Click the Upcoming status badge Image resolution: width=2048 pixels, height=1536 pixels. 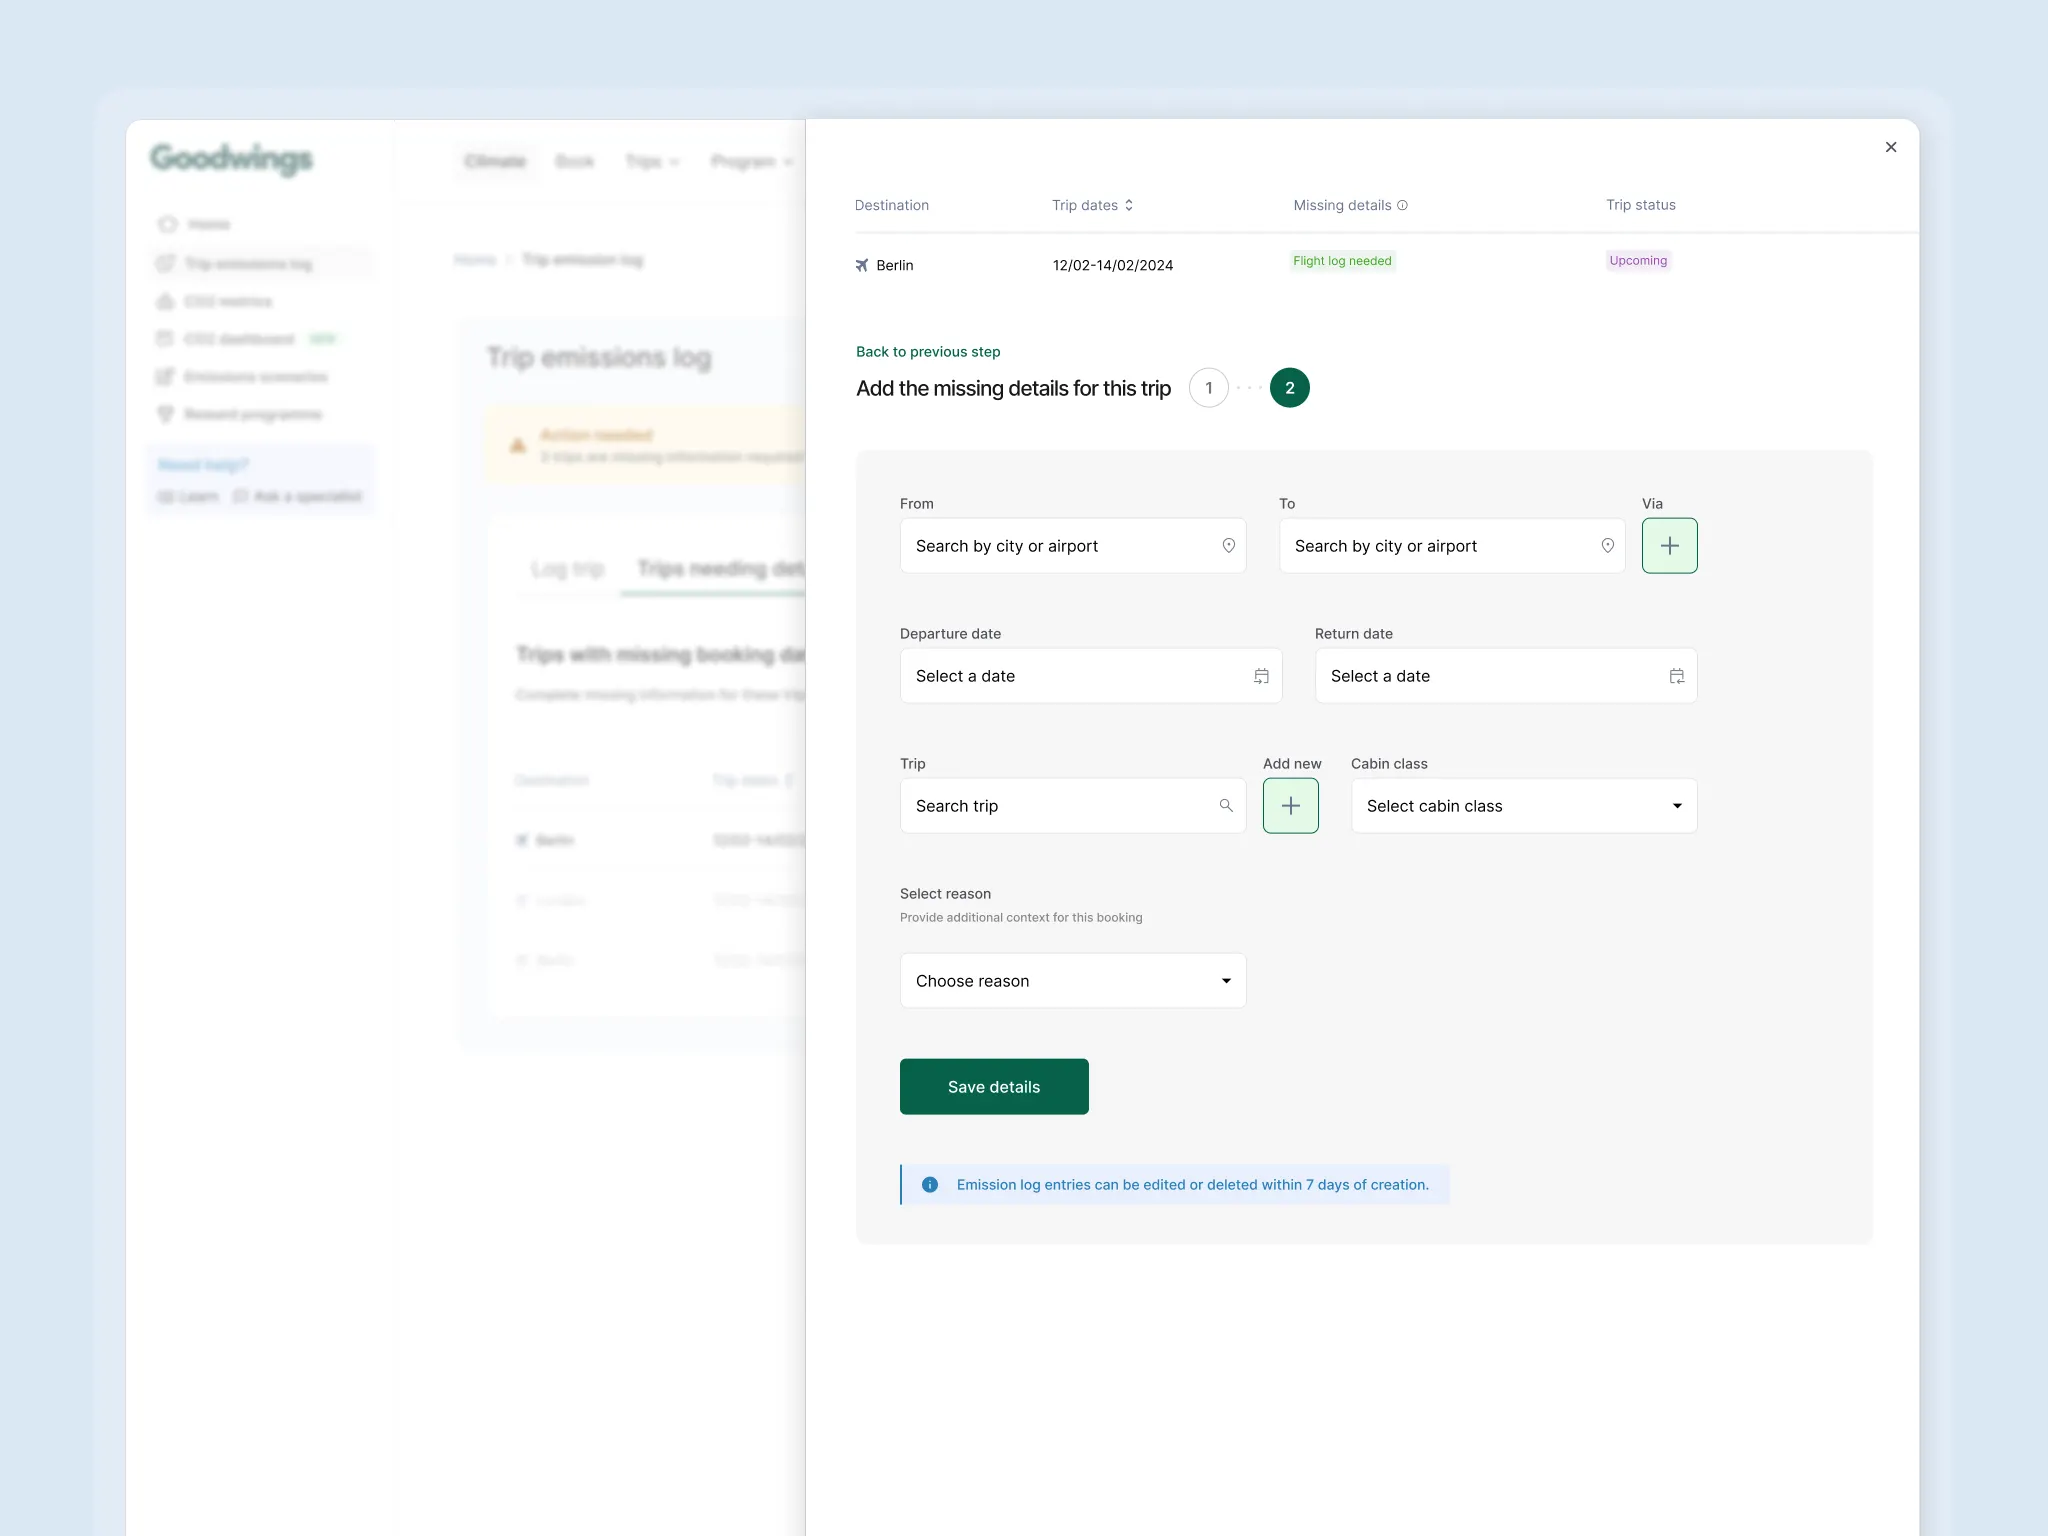(x=1637, y=261)
